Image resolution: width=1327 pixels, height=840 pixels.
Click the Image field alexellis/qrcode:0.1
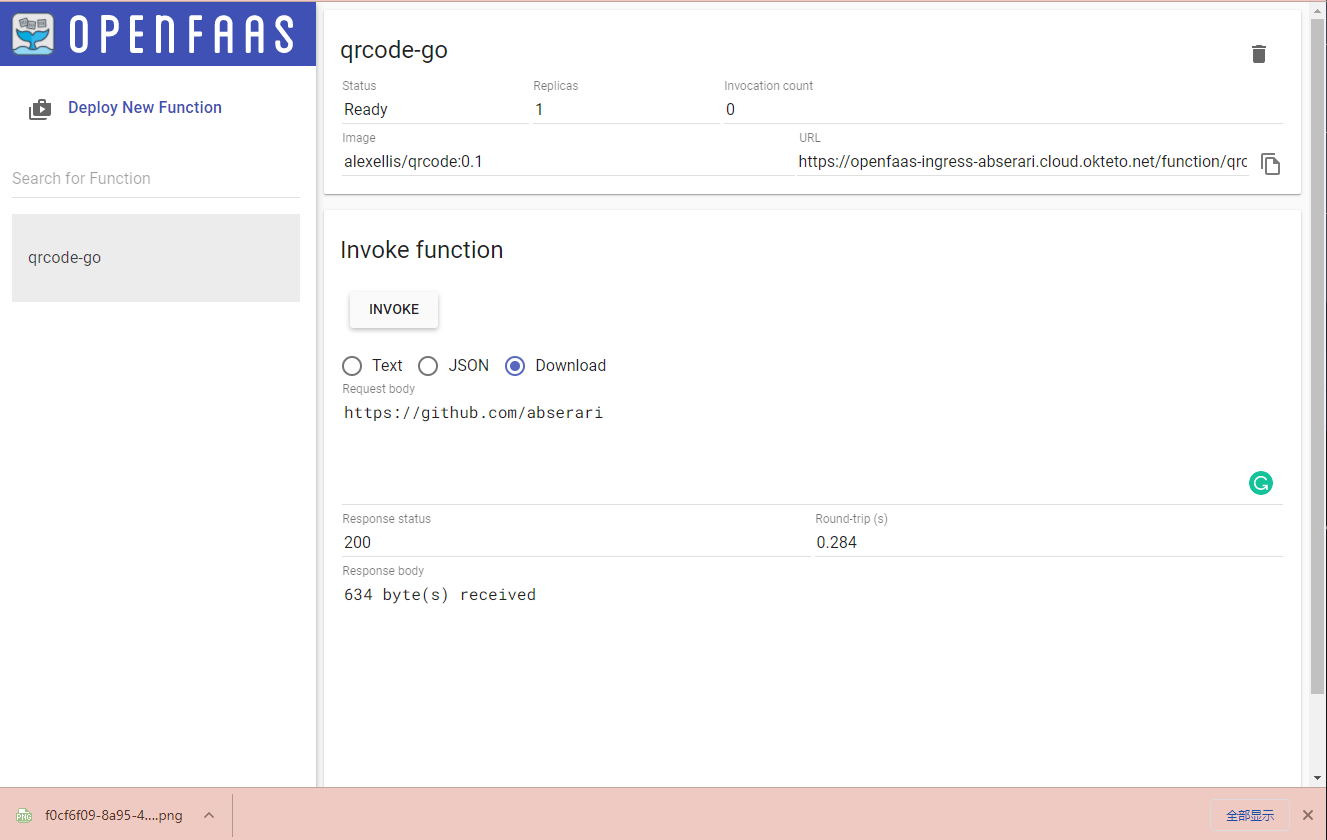pos(568,162)
